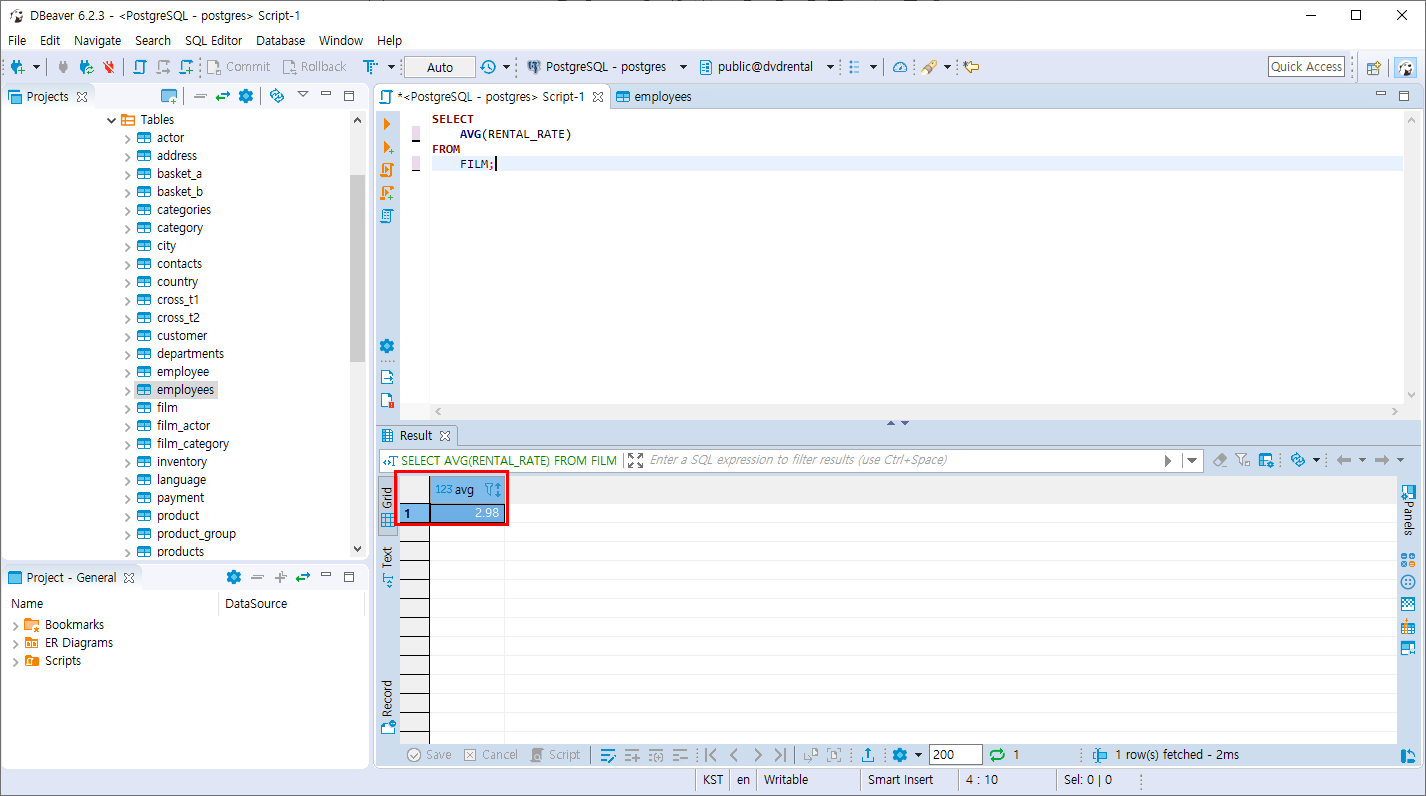Screen dimensions: 1426x796
Task: Click the result filter expression field
Action: 903,460
